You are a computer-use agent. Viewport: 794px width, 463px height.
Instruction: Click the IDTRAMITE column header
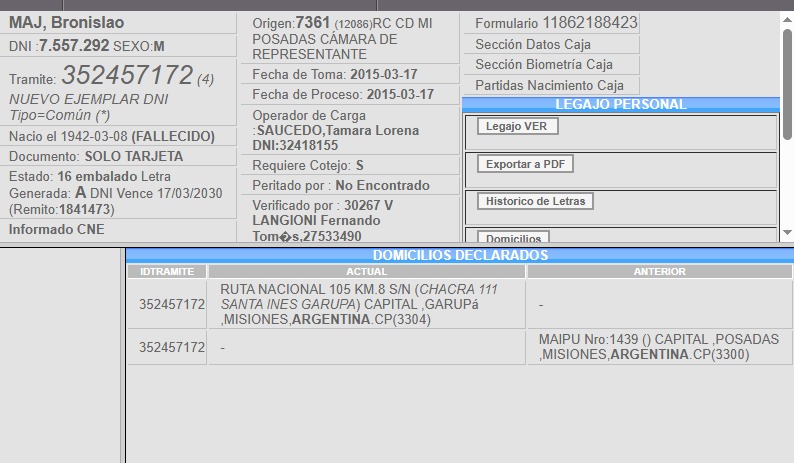(x=167, y=271)
